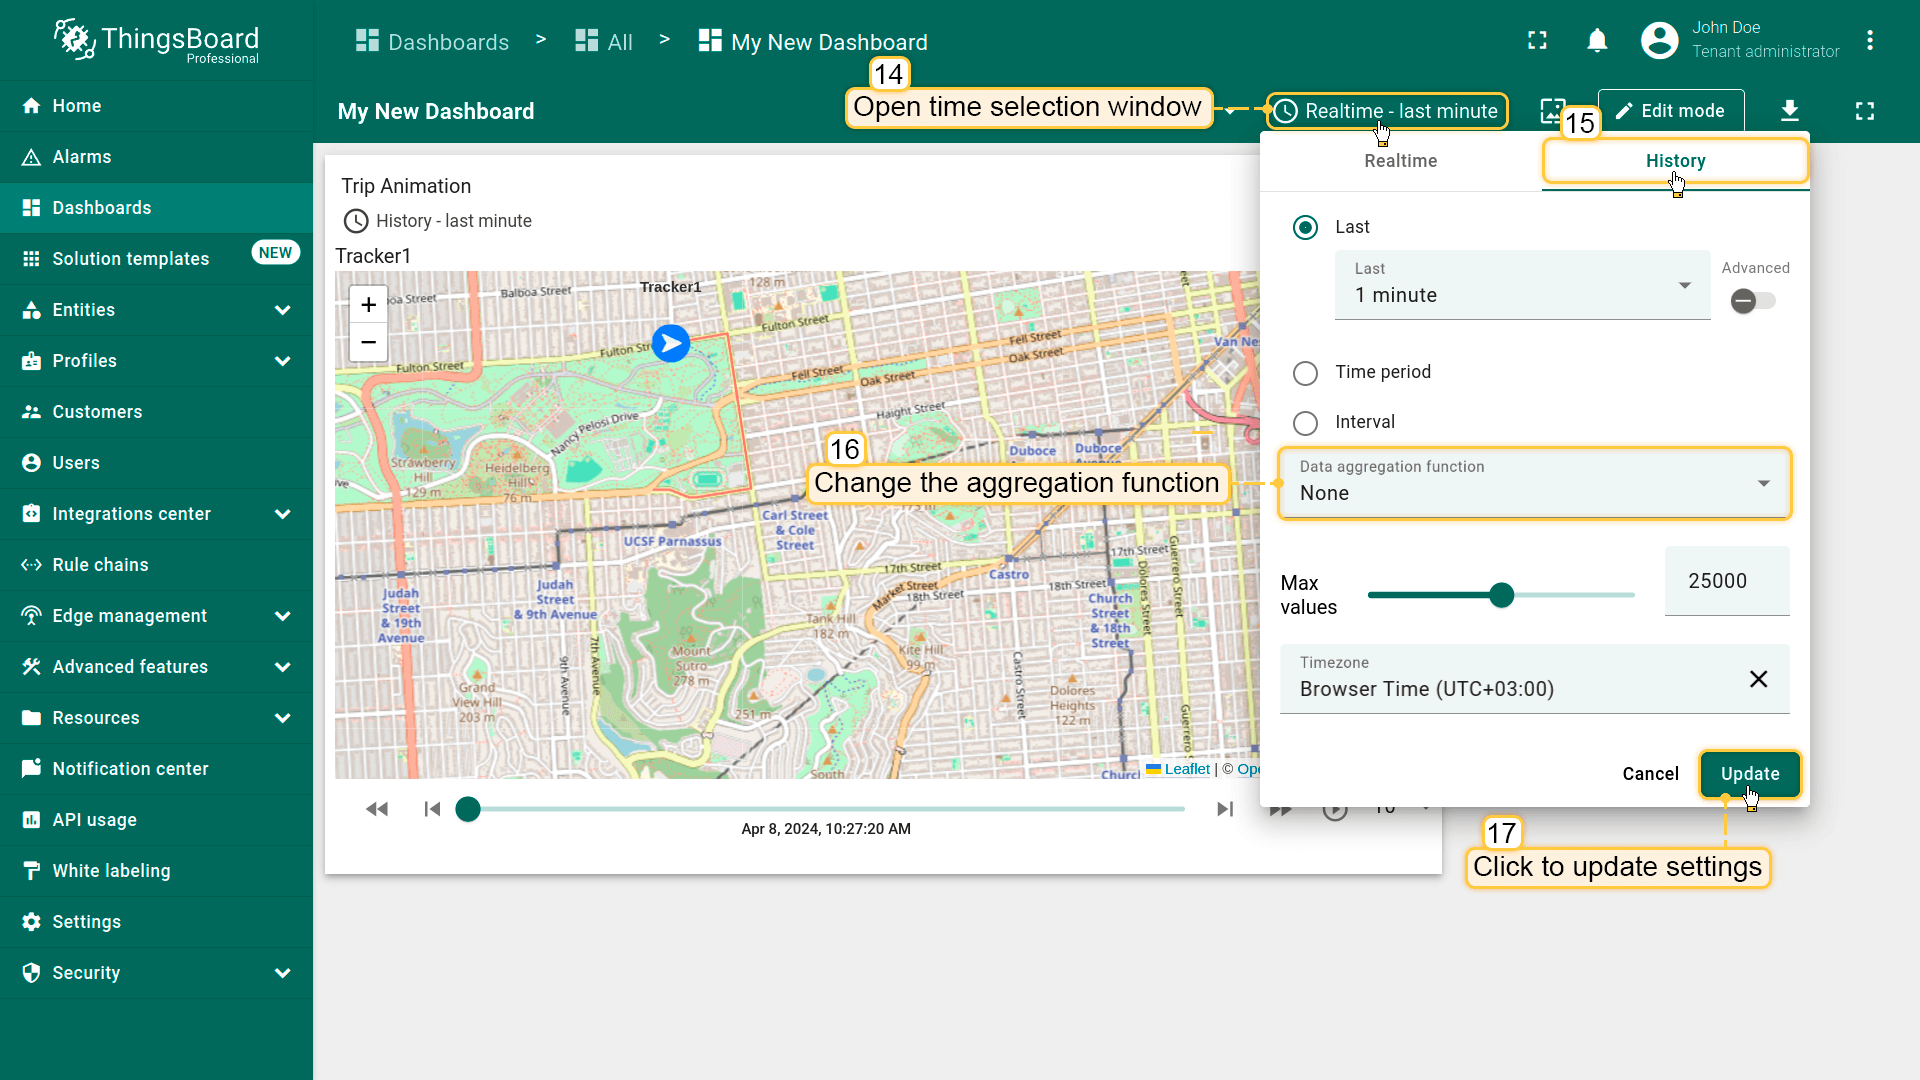
Task: Click the export dashboard download icon
Action: (1790, 111)
